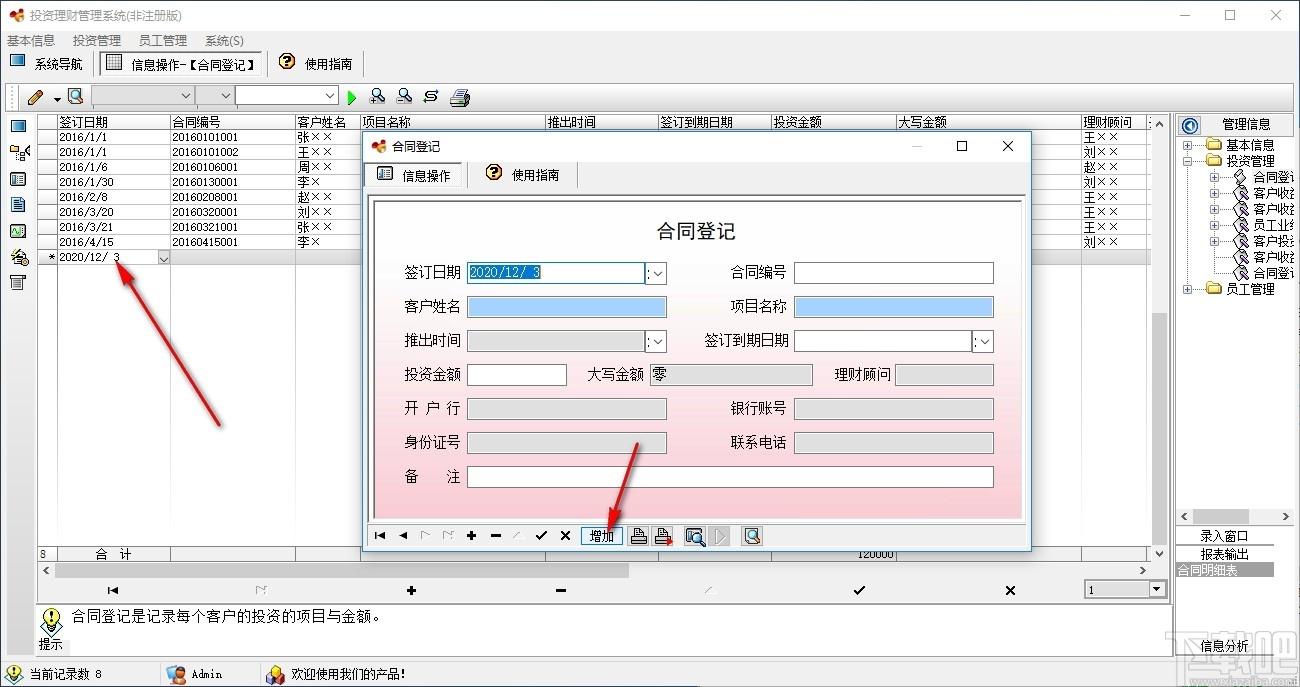Open the small arrow next to pencil icon

point(57,99)
